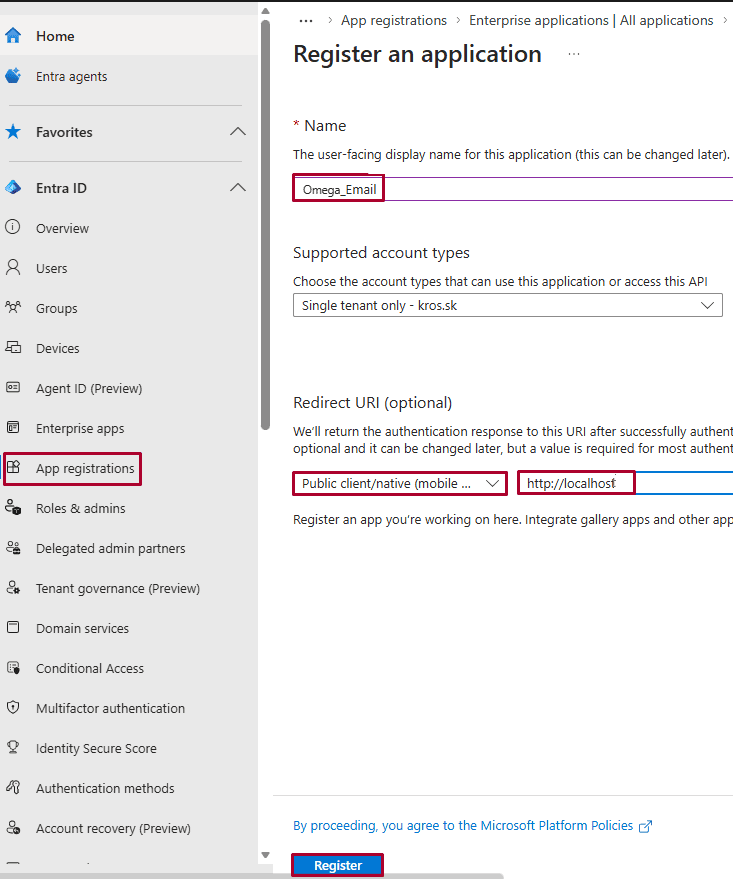Click the Name input field
Image resolution: width=733 pixels, height=879 pixels.
(513, 189)
